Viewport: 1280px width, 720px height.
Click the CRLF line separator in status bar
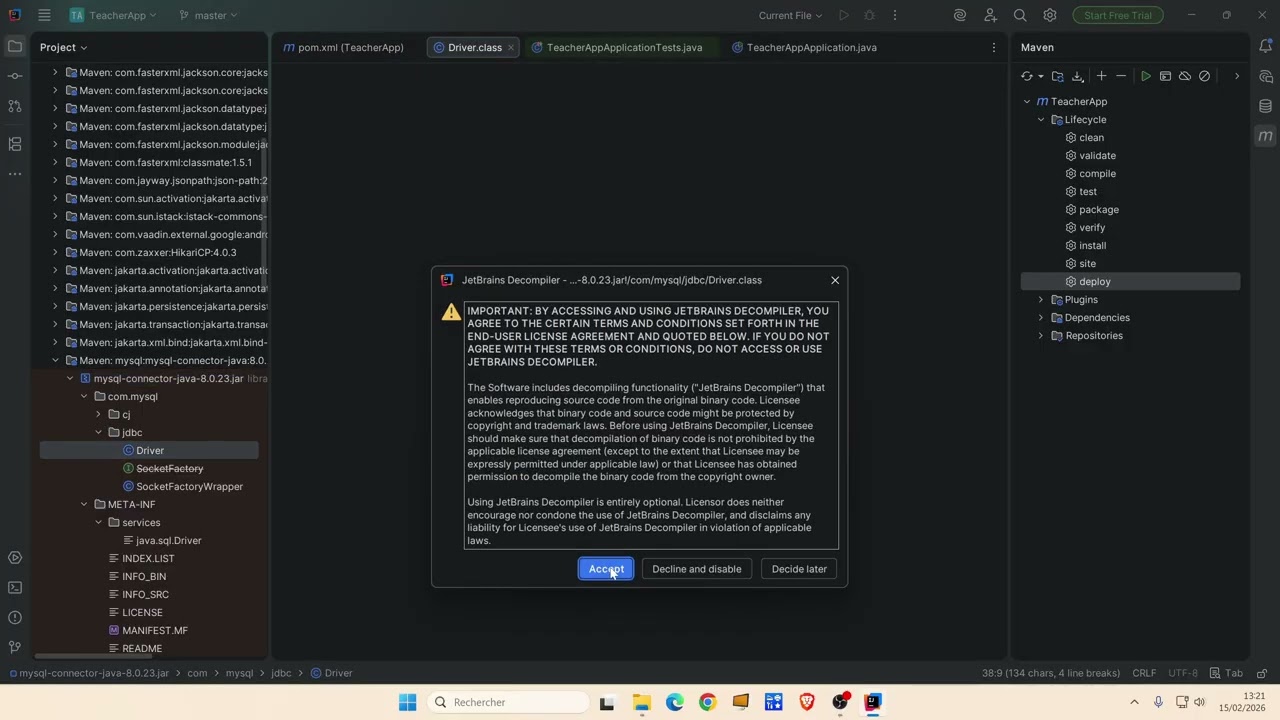point(1144,673)
